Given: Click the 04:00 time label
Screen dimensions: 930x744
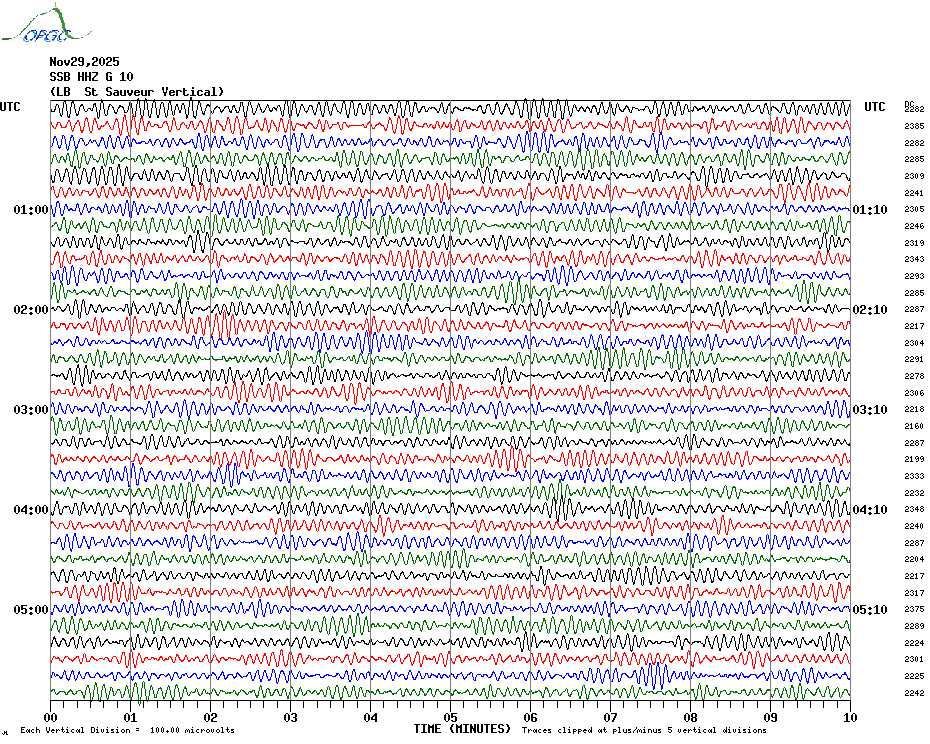Looking at the screenshot, I should (x=31, y=510).
